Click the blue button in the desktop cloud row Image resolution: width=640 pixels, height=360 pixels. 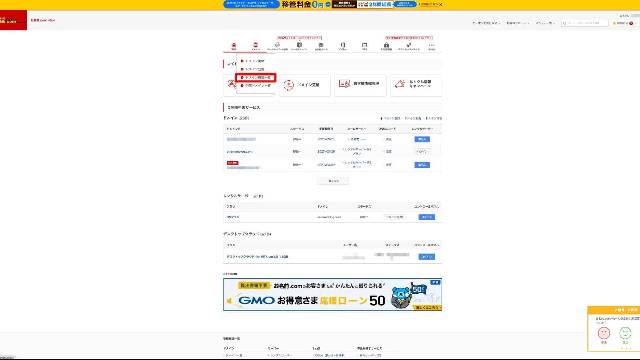pyautogui.click(x=427, y=257)
